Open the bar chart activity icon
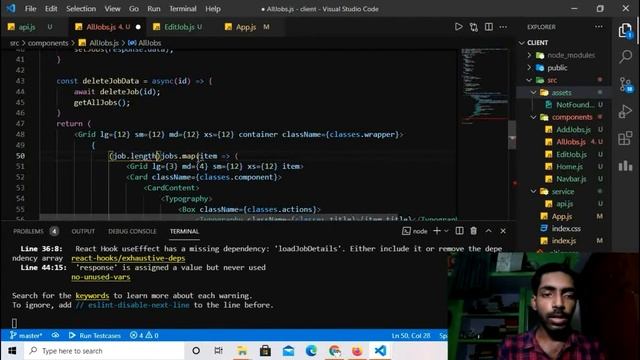Viewport: 640px width, 360px height. 625,165
